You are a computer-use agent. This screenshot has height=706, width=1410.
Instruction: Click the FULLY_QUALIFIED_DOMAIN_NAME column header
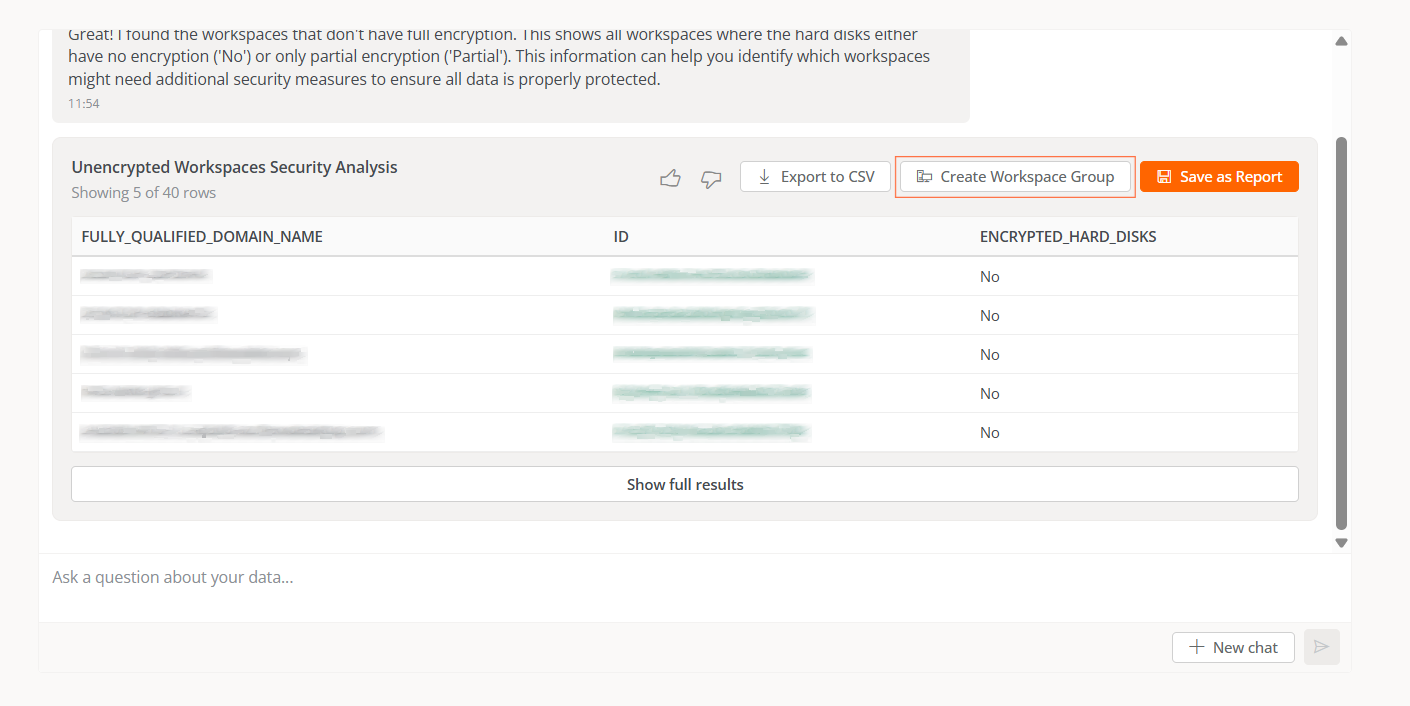coord(202,237)
